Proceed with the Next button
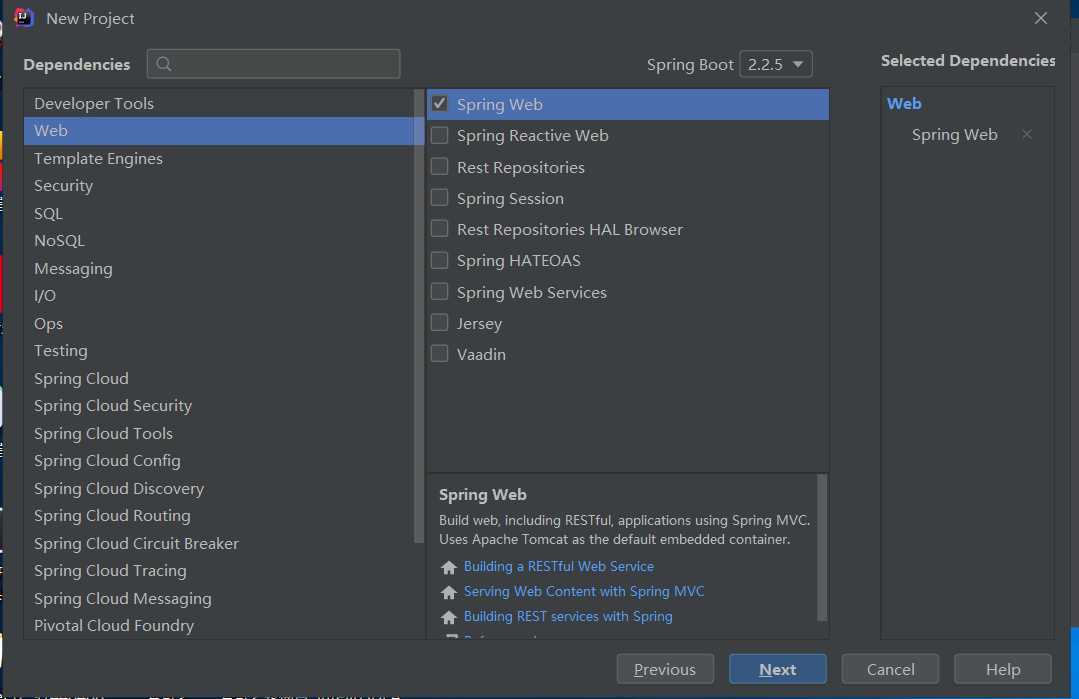Image resolution: width=1079 pixels, height=699 pixels. click(x=778, y=669)
